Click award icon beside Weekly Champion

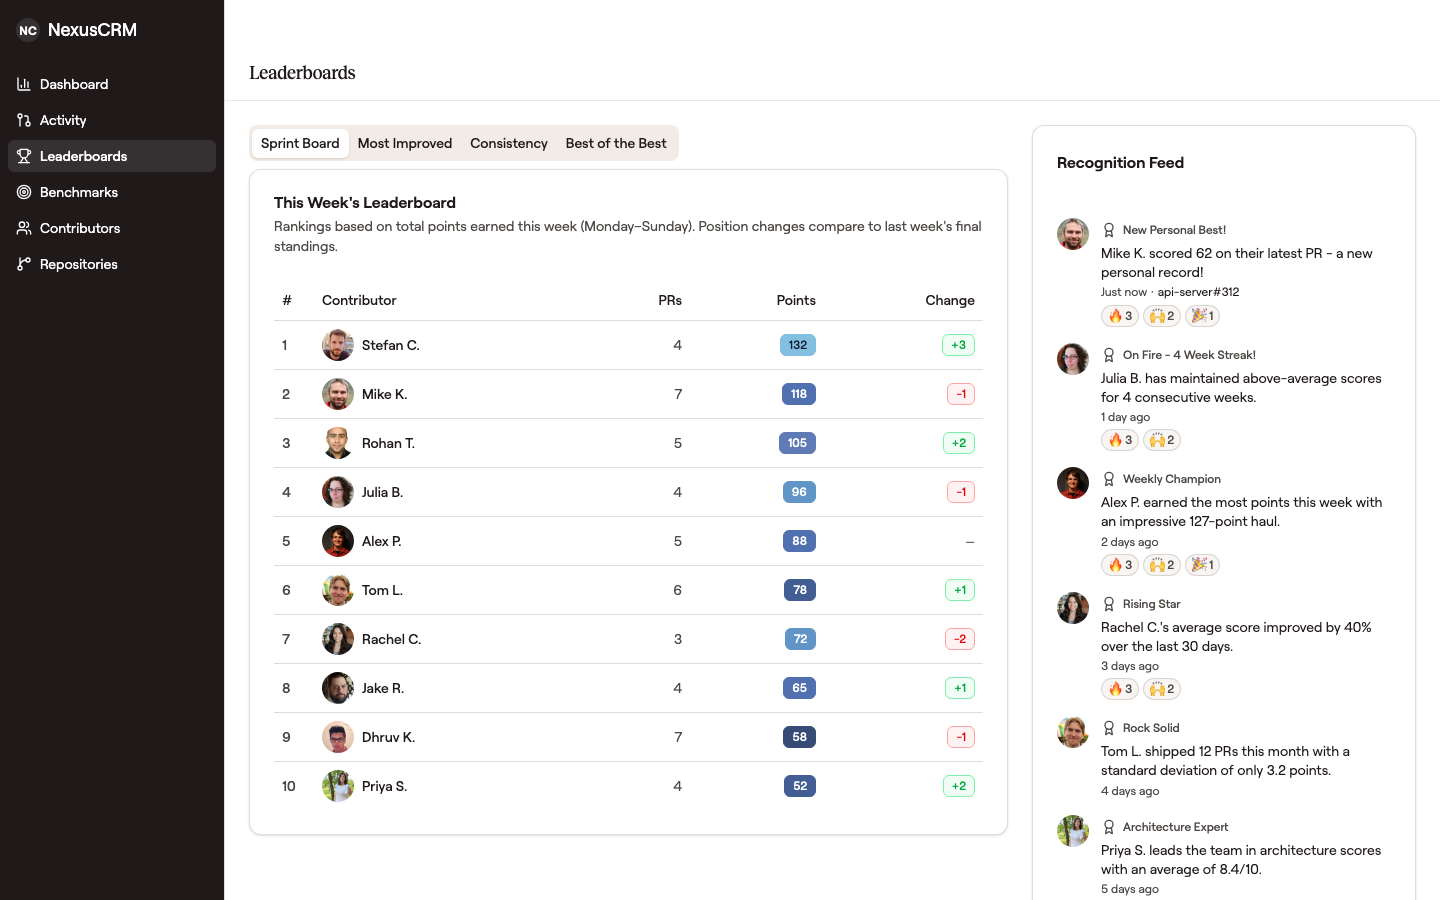[1109, 479]
